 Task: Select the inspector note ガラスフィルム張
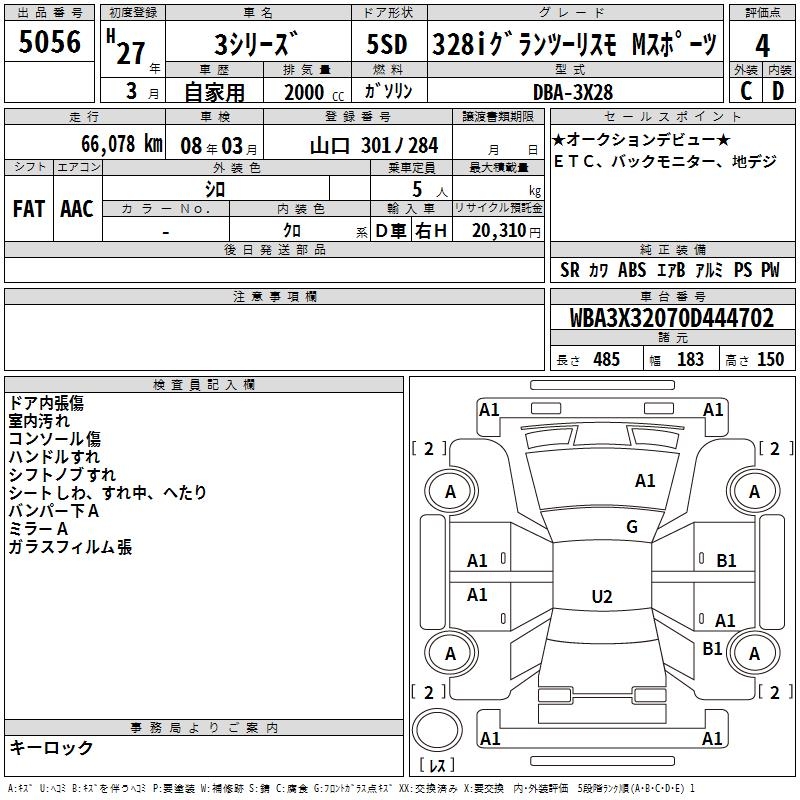(x=70, y=547)
